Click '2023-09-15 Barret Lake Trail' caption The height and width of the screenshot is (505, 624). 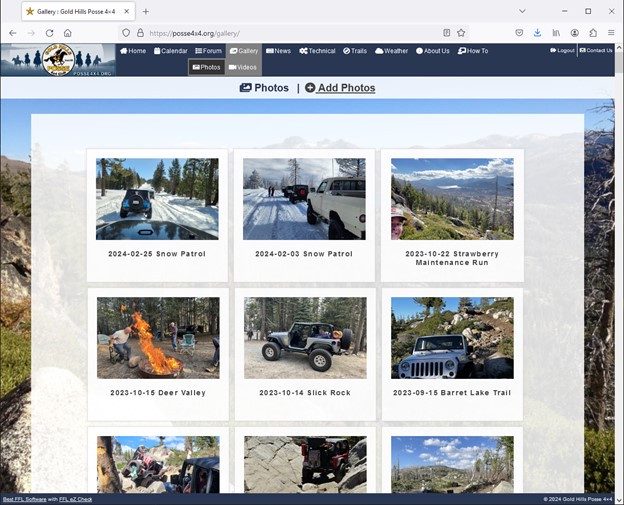(452, 393)
